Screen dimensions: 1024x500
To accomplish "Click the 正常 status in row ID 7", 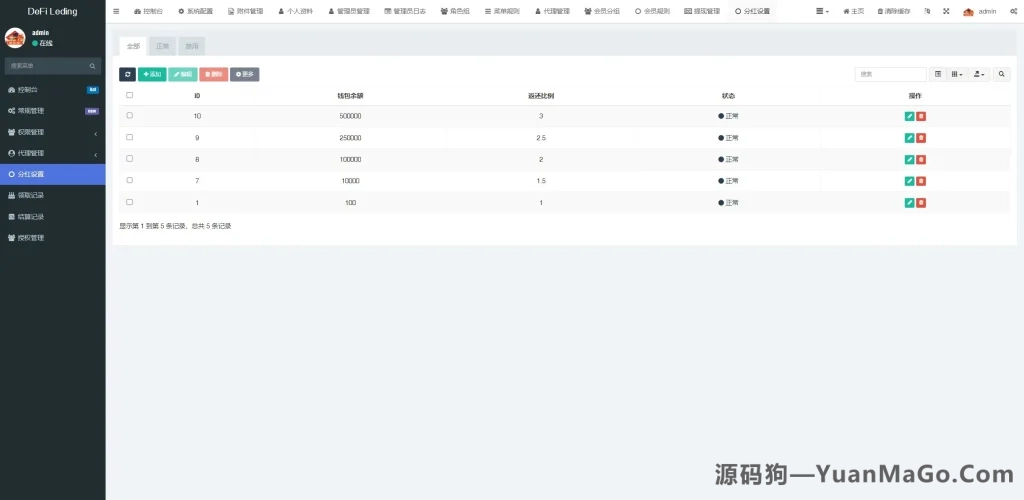I will 728,181.
